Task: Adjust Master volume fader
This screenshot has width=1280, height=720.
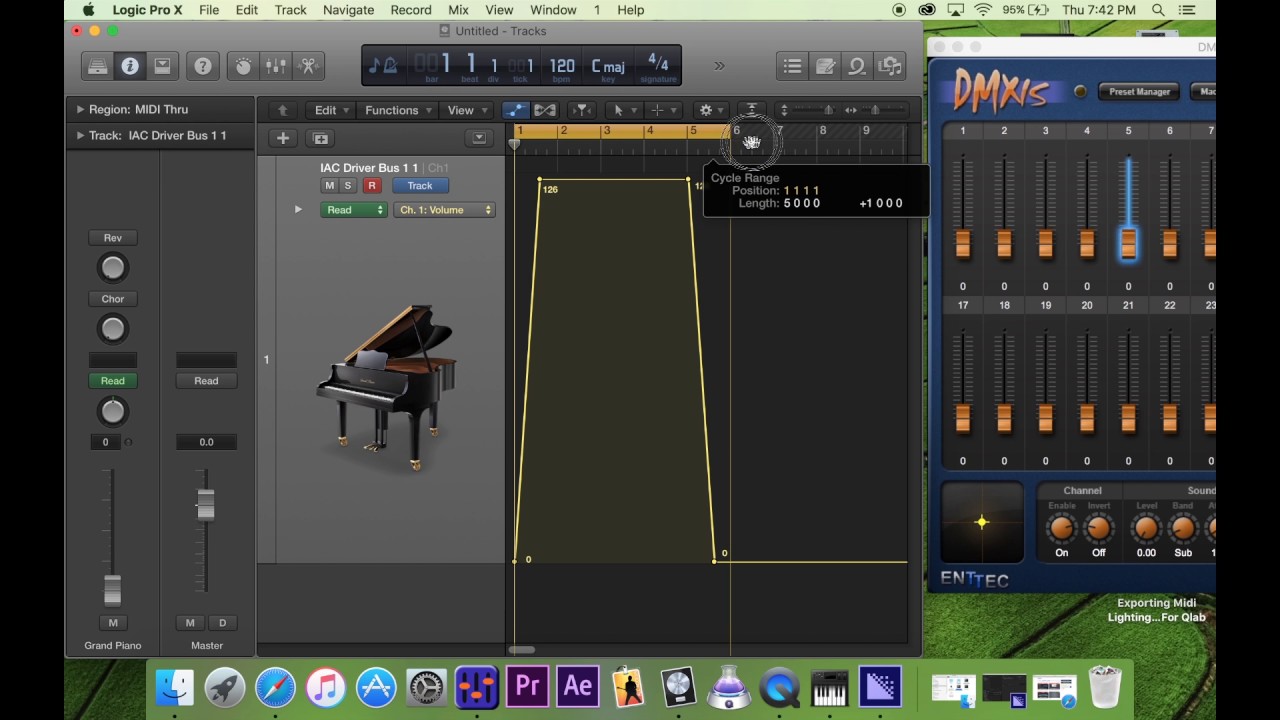Action: click(x=205, y=505)
